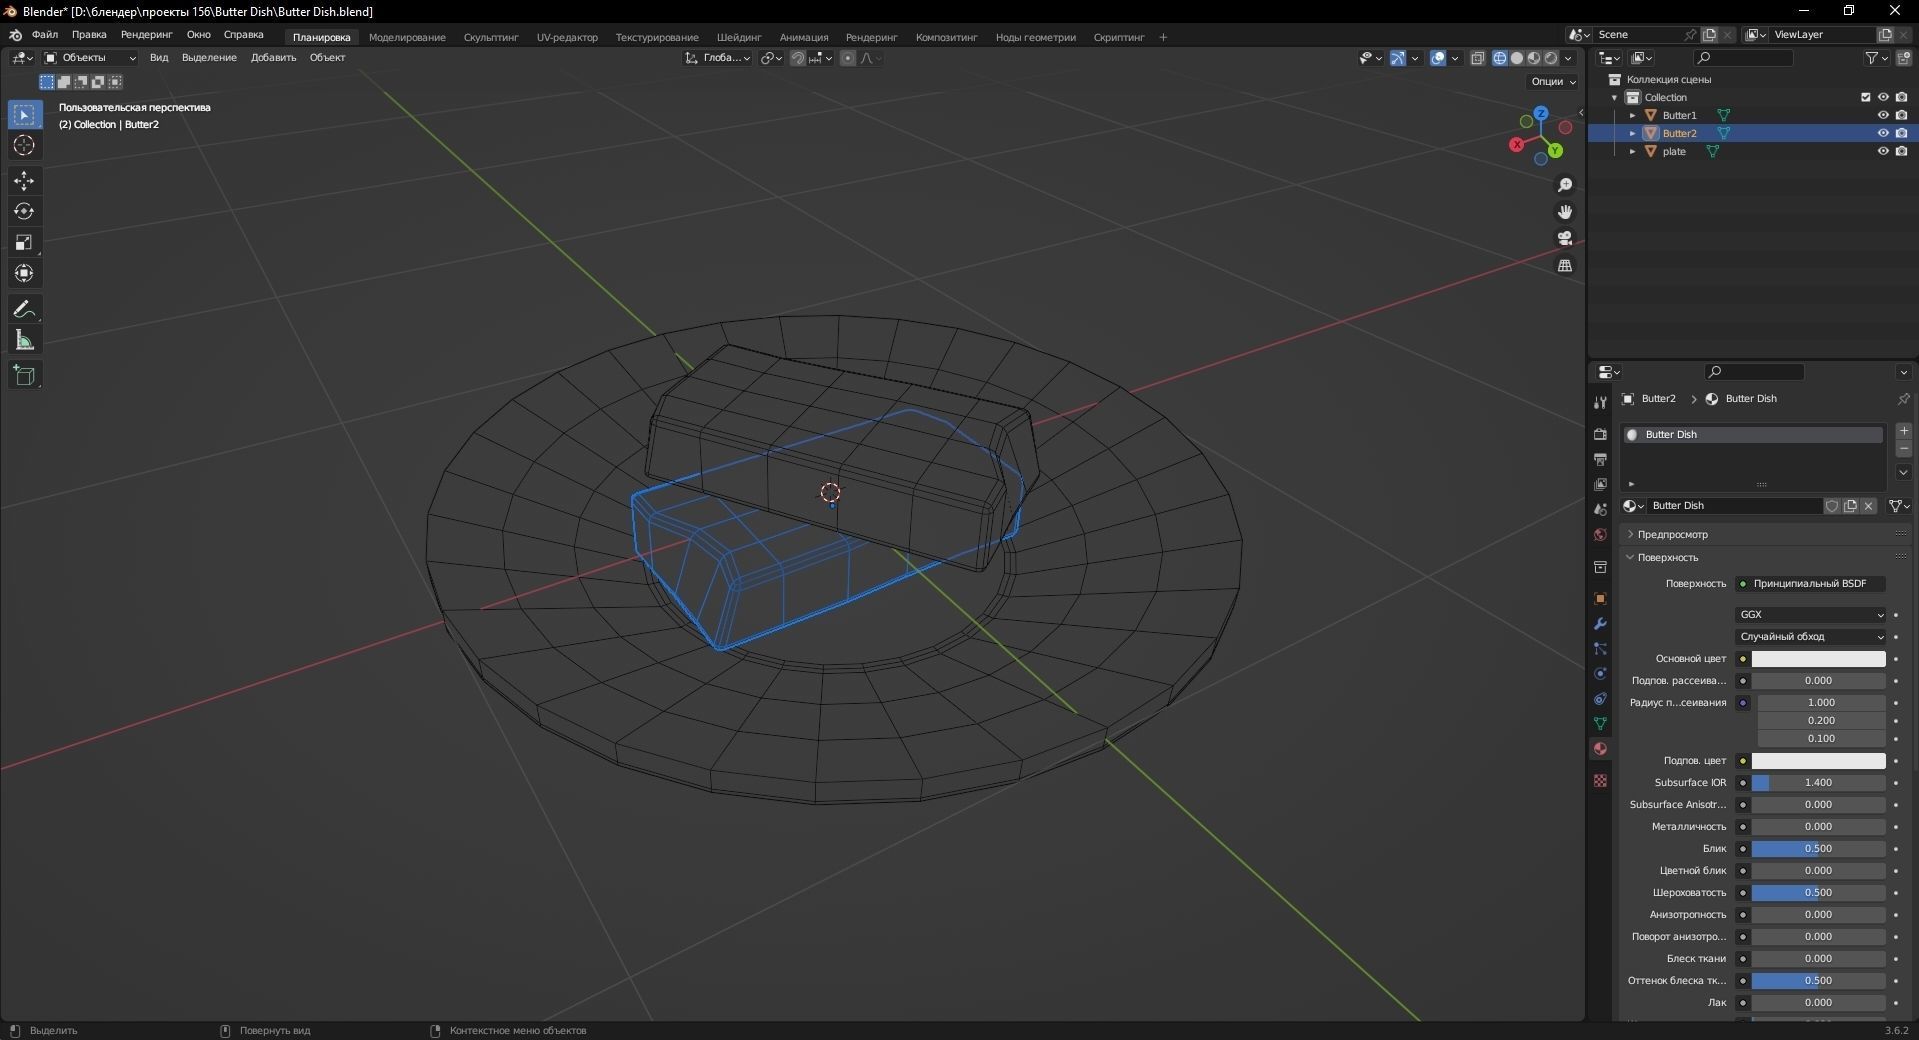Open the Physics properties tab
This screenshot has height=1040, width=1919.
[1600, 673]
